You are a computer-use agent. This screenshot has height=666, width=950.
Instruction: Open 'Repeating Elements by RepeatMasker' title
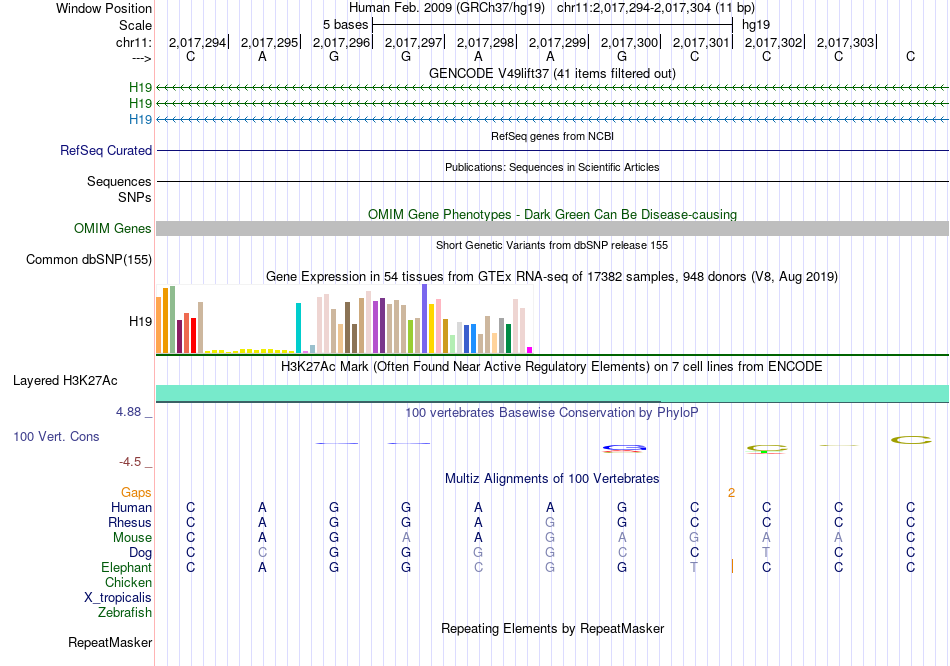[x=552, y=628]
